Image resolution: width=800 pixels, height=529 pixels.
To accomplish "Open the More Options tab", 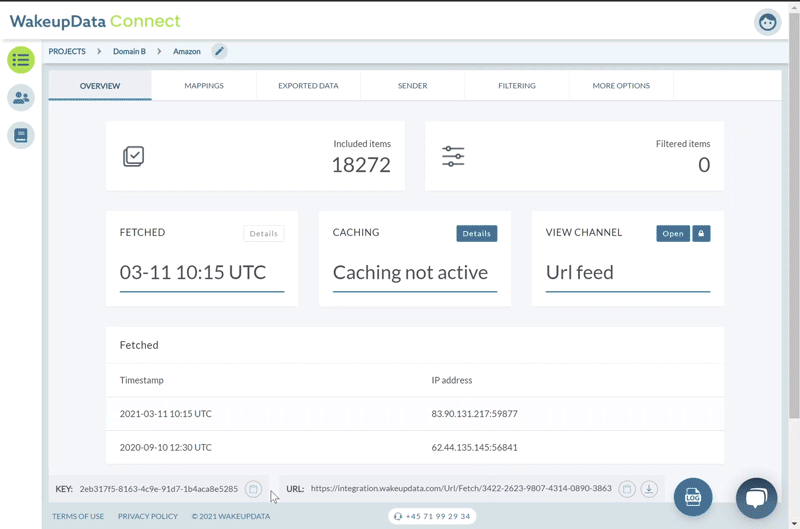I will pyautogui.click(x=621, y=86).
